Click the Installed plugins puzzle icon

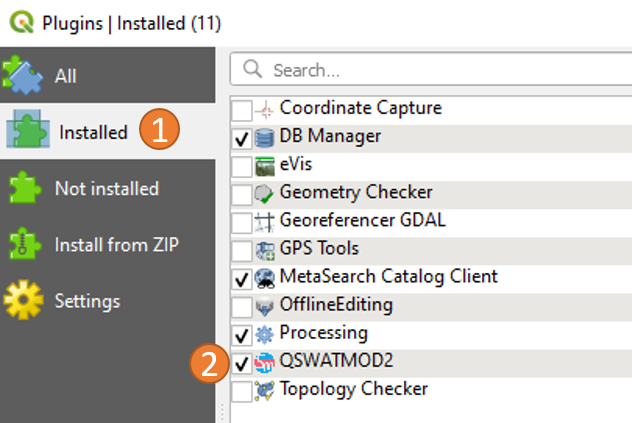[x=28, y=129]
